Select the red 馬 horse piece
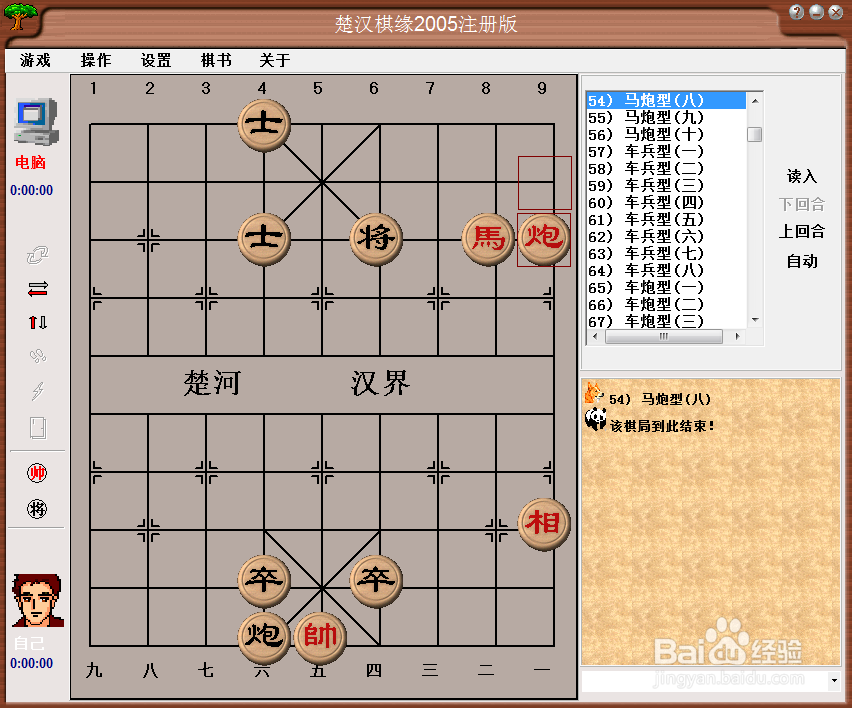This screenshot has width=852, height=708. (x=488, y=239)
